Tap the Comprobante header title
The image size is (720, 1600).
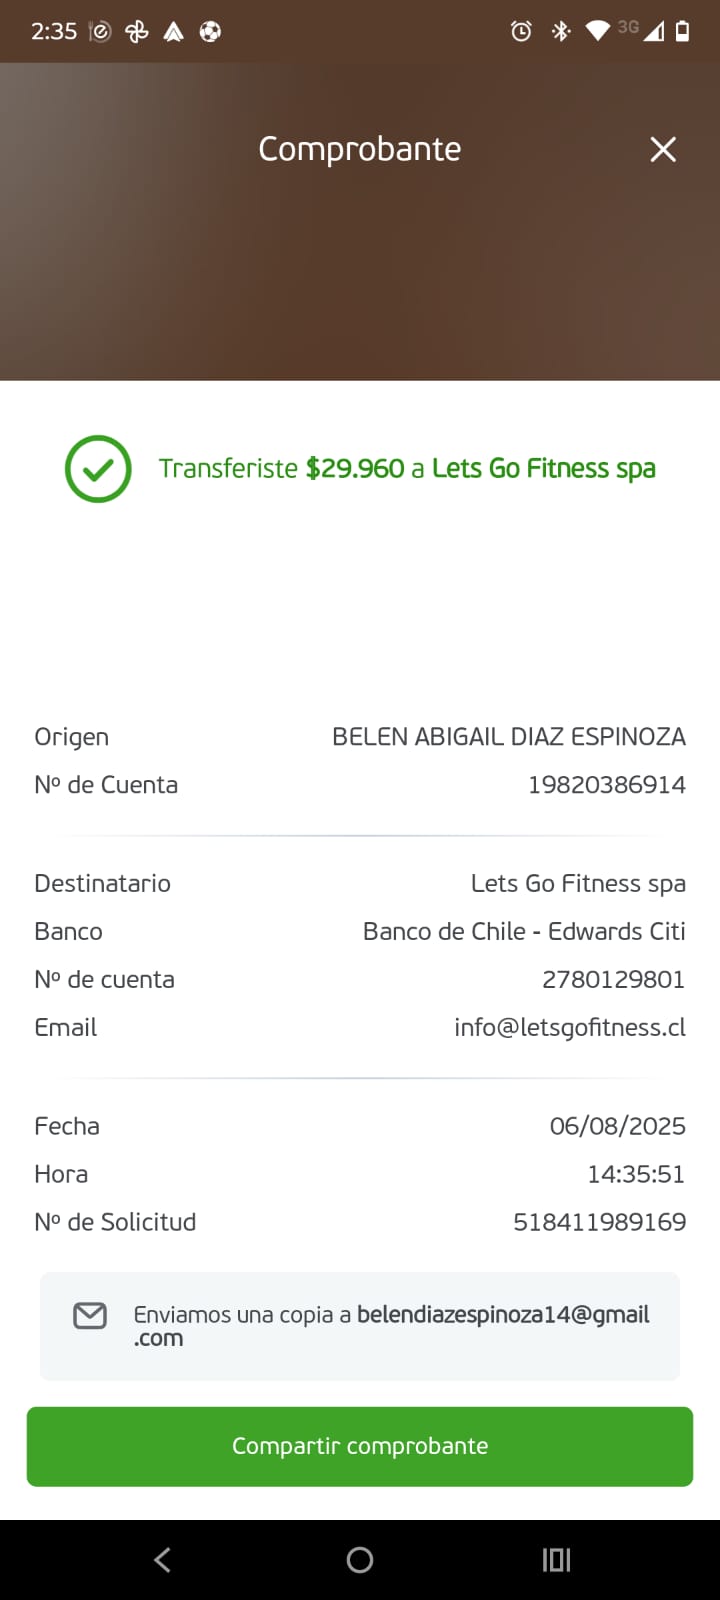[x=360, y=149]
